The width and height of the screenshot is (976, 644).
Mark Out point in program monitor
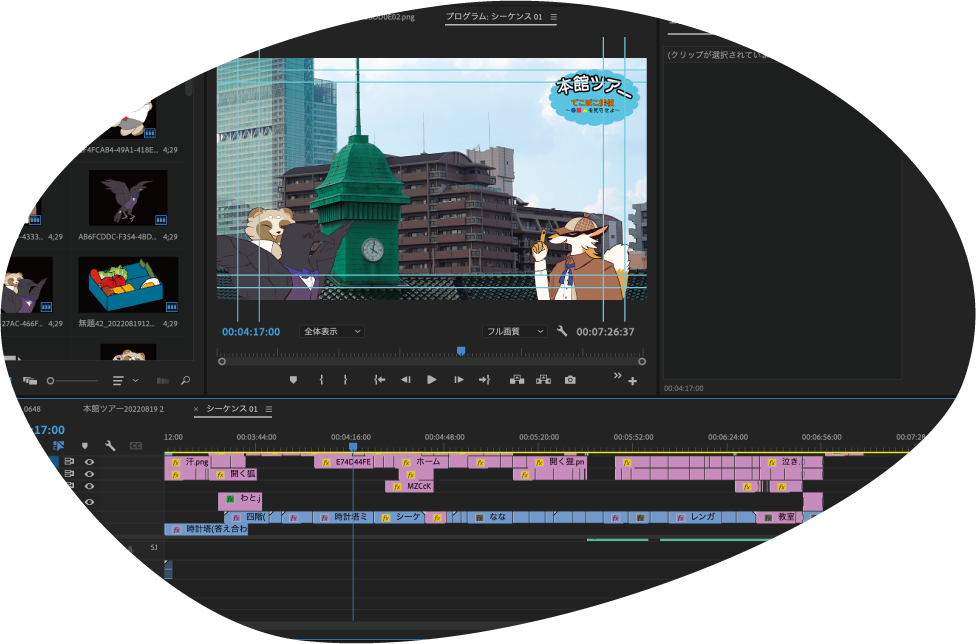(x=345, y=380)
